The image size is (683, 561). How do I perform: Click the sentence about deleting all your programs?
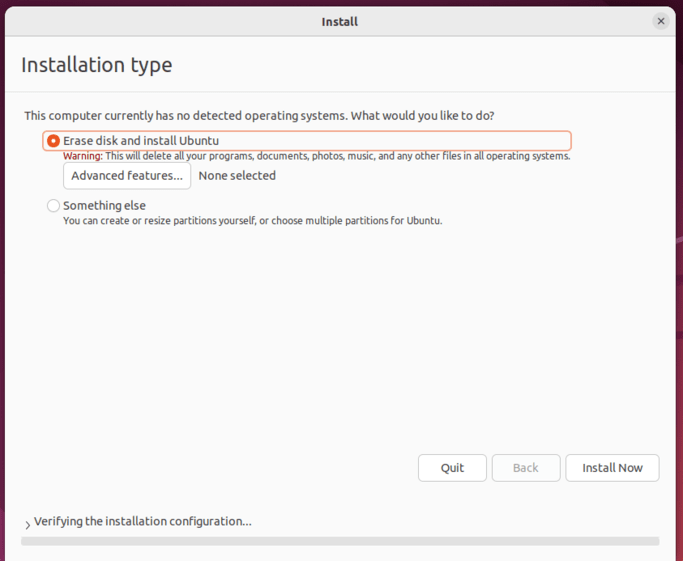coord(338,157)
